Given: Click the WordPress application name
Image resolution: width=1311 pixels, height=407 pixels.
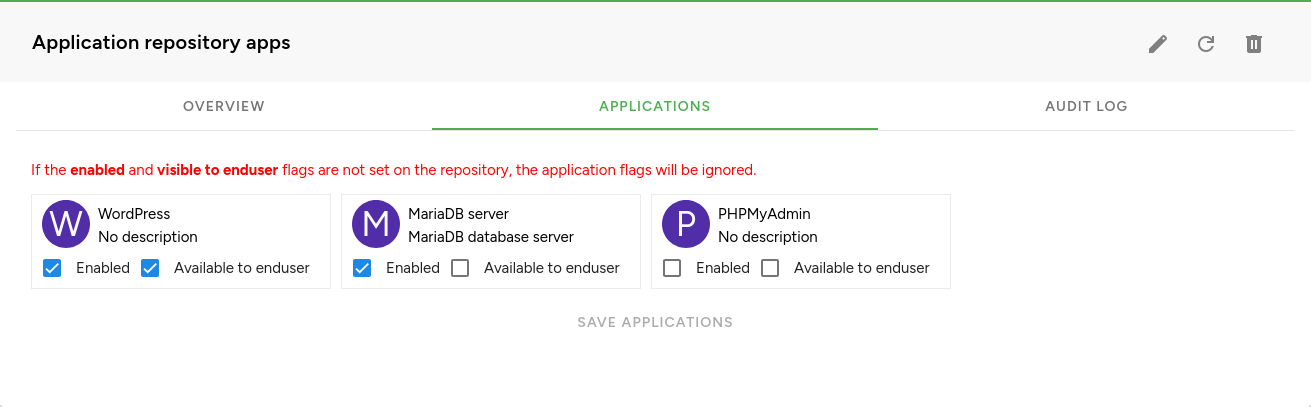Looking at the screenshot, I should pyautogui.click(x=134, y=214).
